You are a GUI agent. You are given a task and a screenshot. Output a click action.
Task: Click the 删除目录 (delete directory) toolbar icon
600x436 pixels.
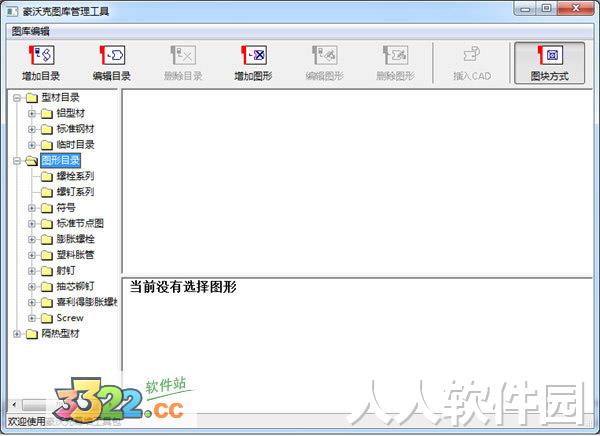click(x=183, y=63)
